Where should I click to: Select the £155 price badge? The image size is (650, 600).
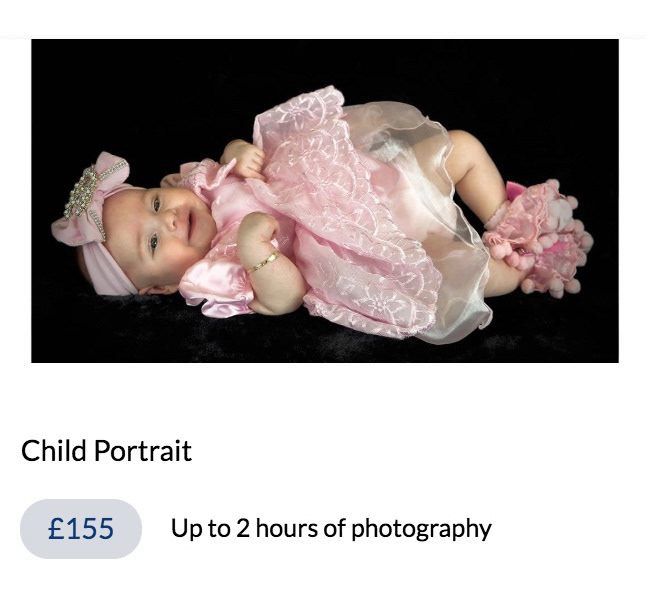point(81,529)
